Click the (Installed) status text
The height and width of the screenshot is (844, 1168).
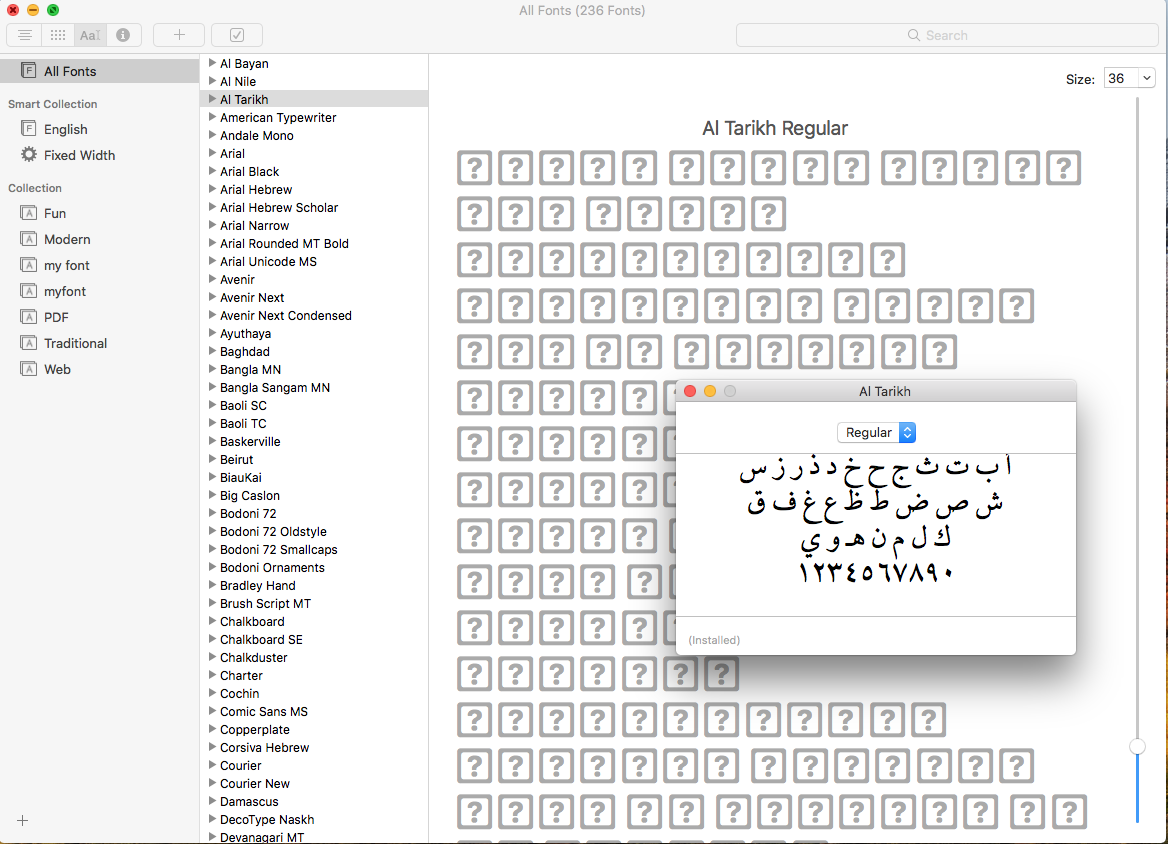[x=714, y=640]
